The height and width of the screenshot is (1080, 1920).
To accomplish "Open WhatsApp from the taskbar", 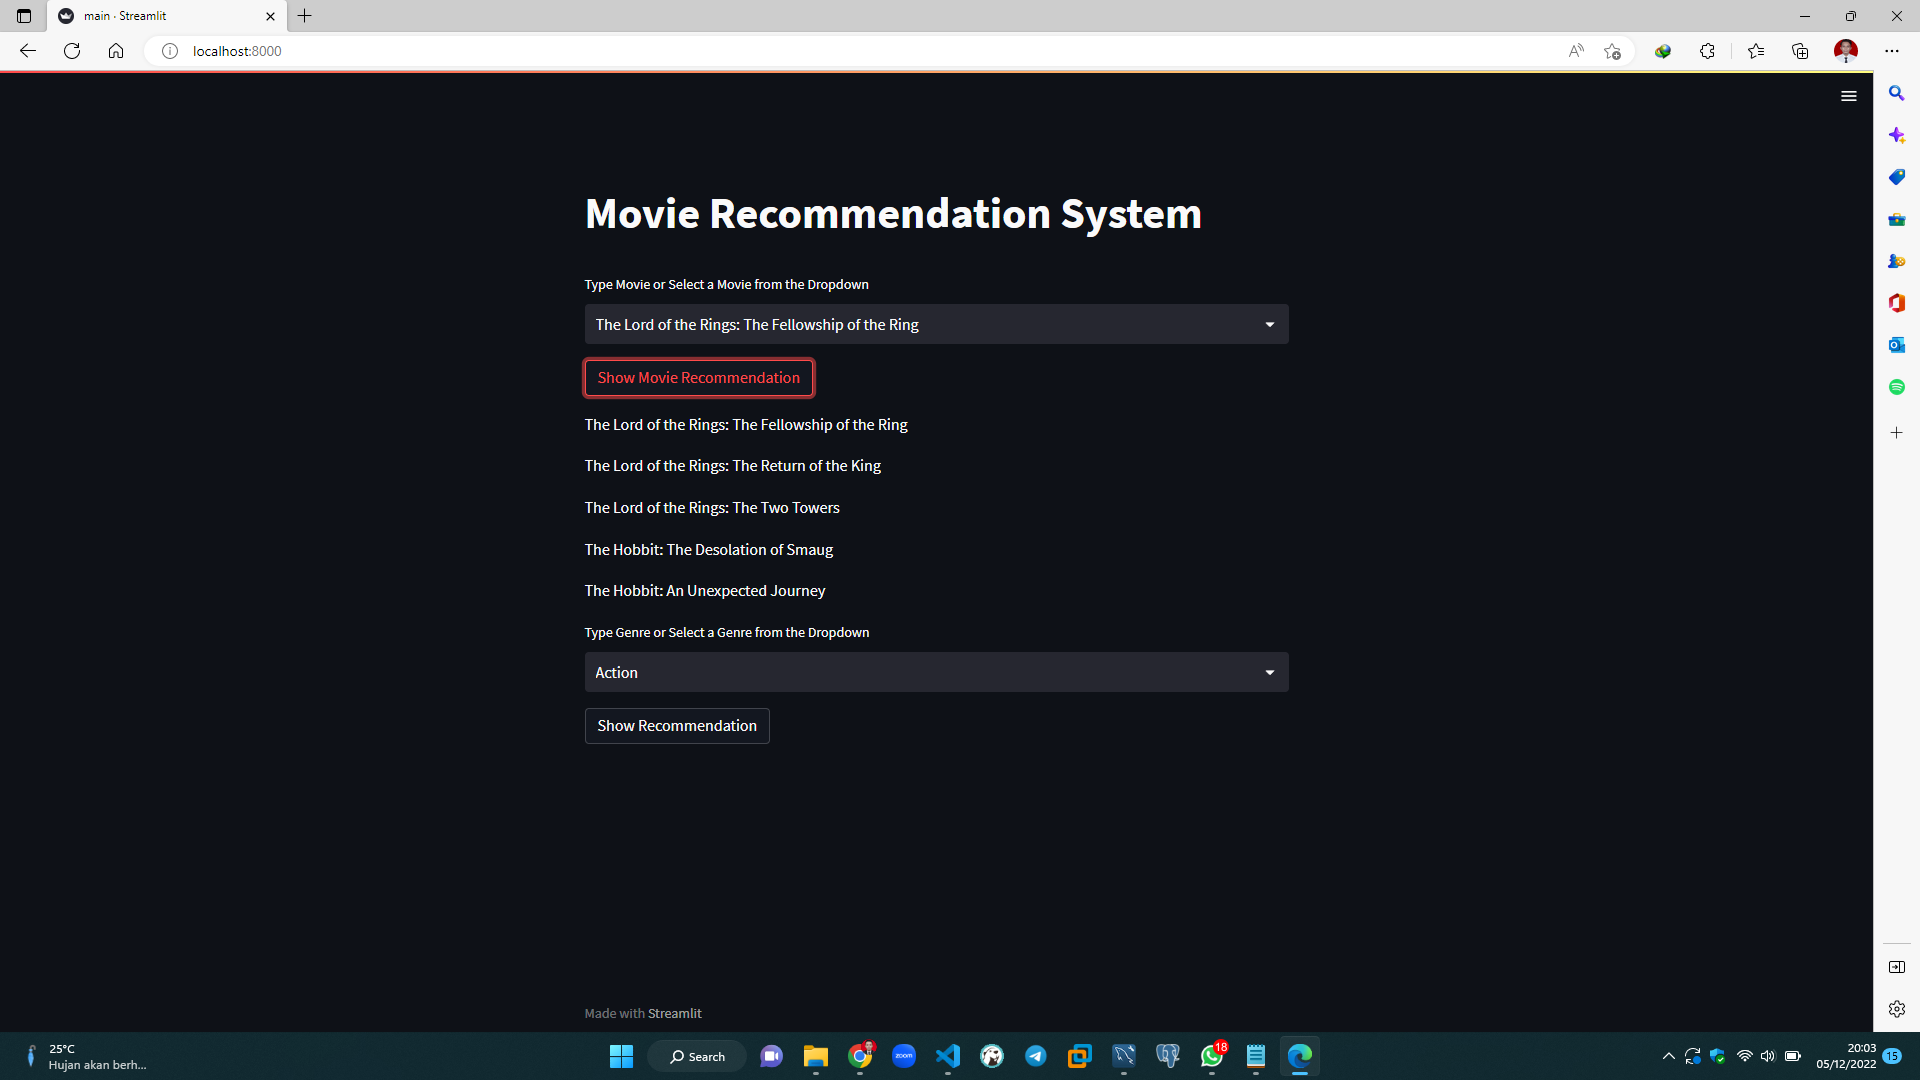I will coord(1210,1056).
